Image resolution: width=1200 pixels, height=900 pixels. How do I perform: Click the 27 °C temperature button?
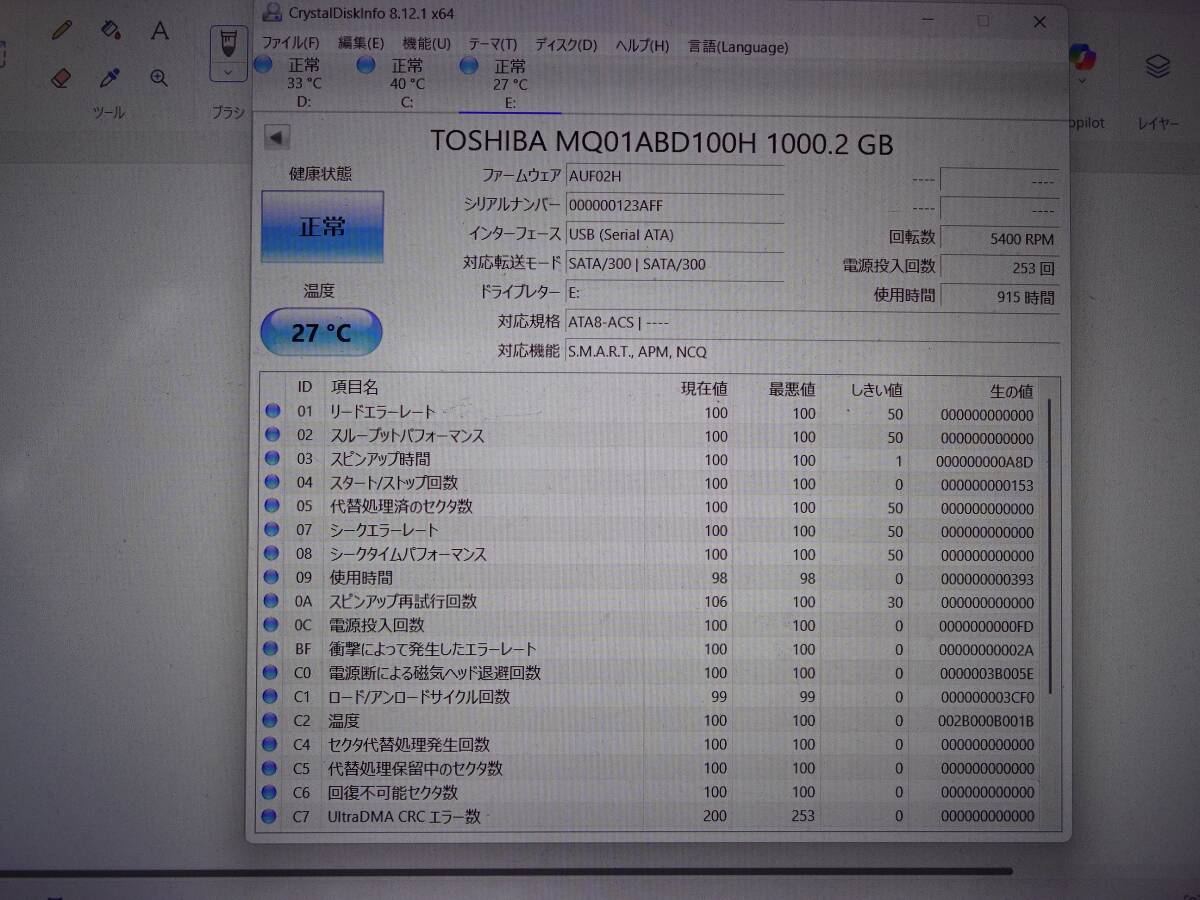point(321,333)
